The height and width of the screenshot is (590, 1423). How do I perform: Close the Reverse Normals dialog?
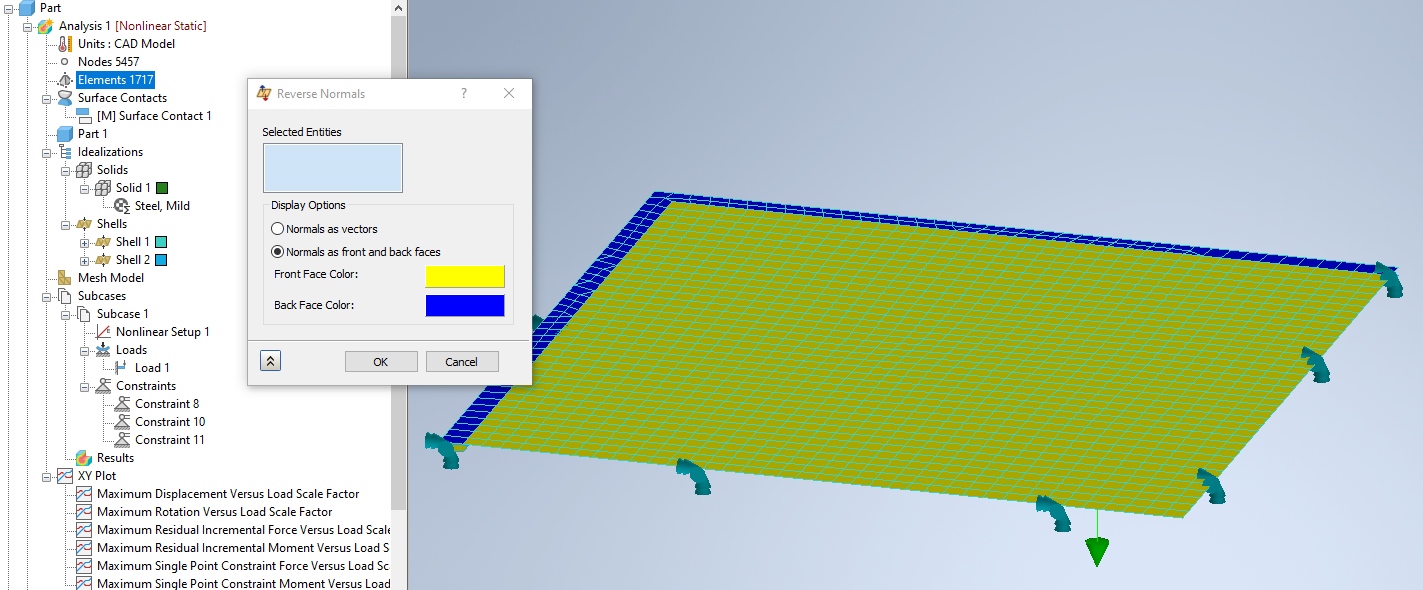coord(509,93)
